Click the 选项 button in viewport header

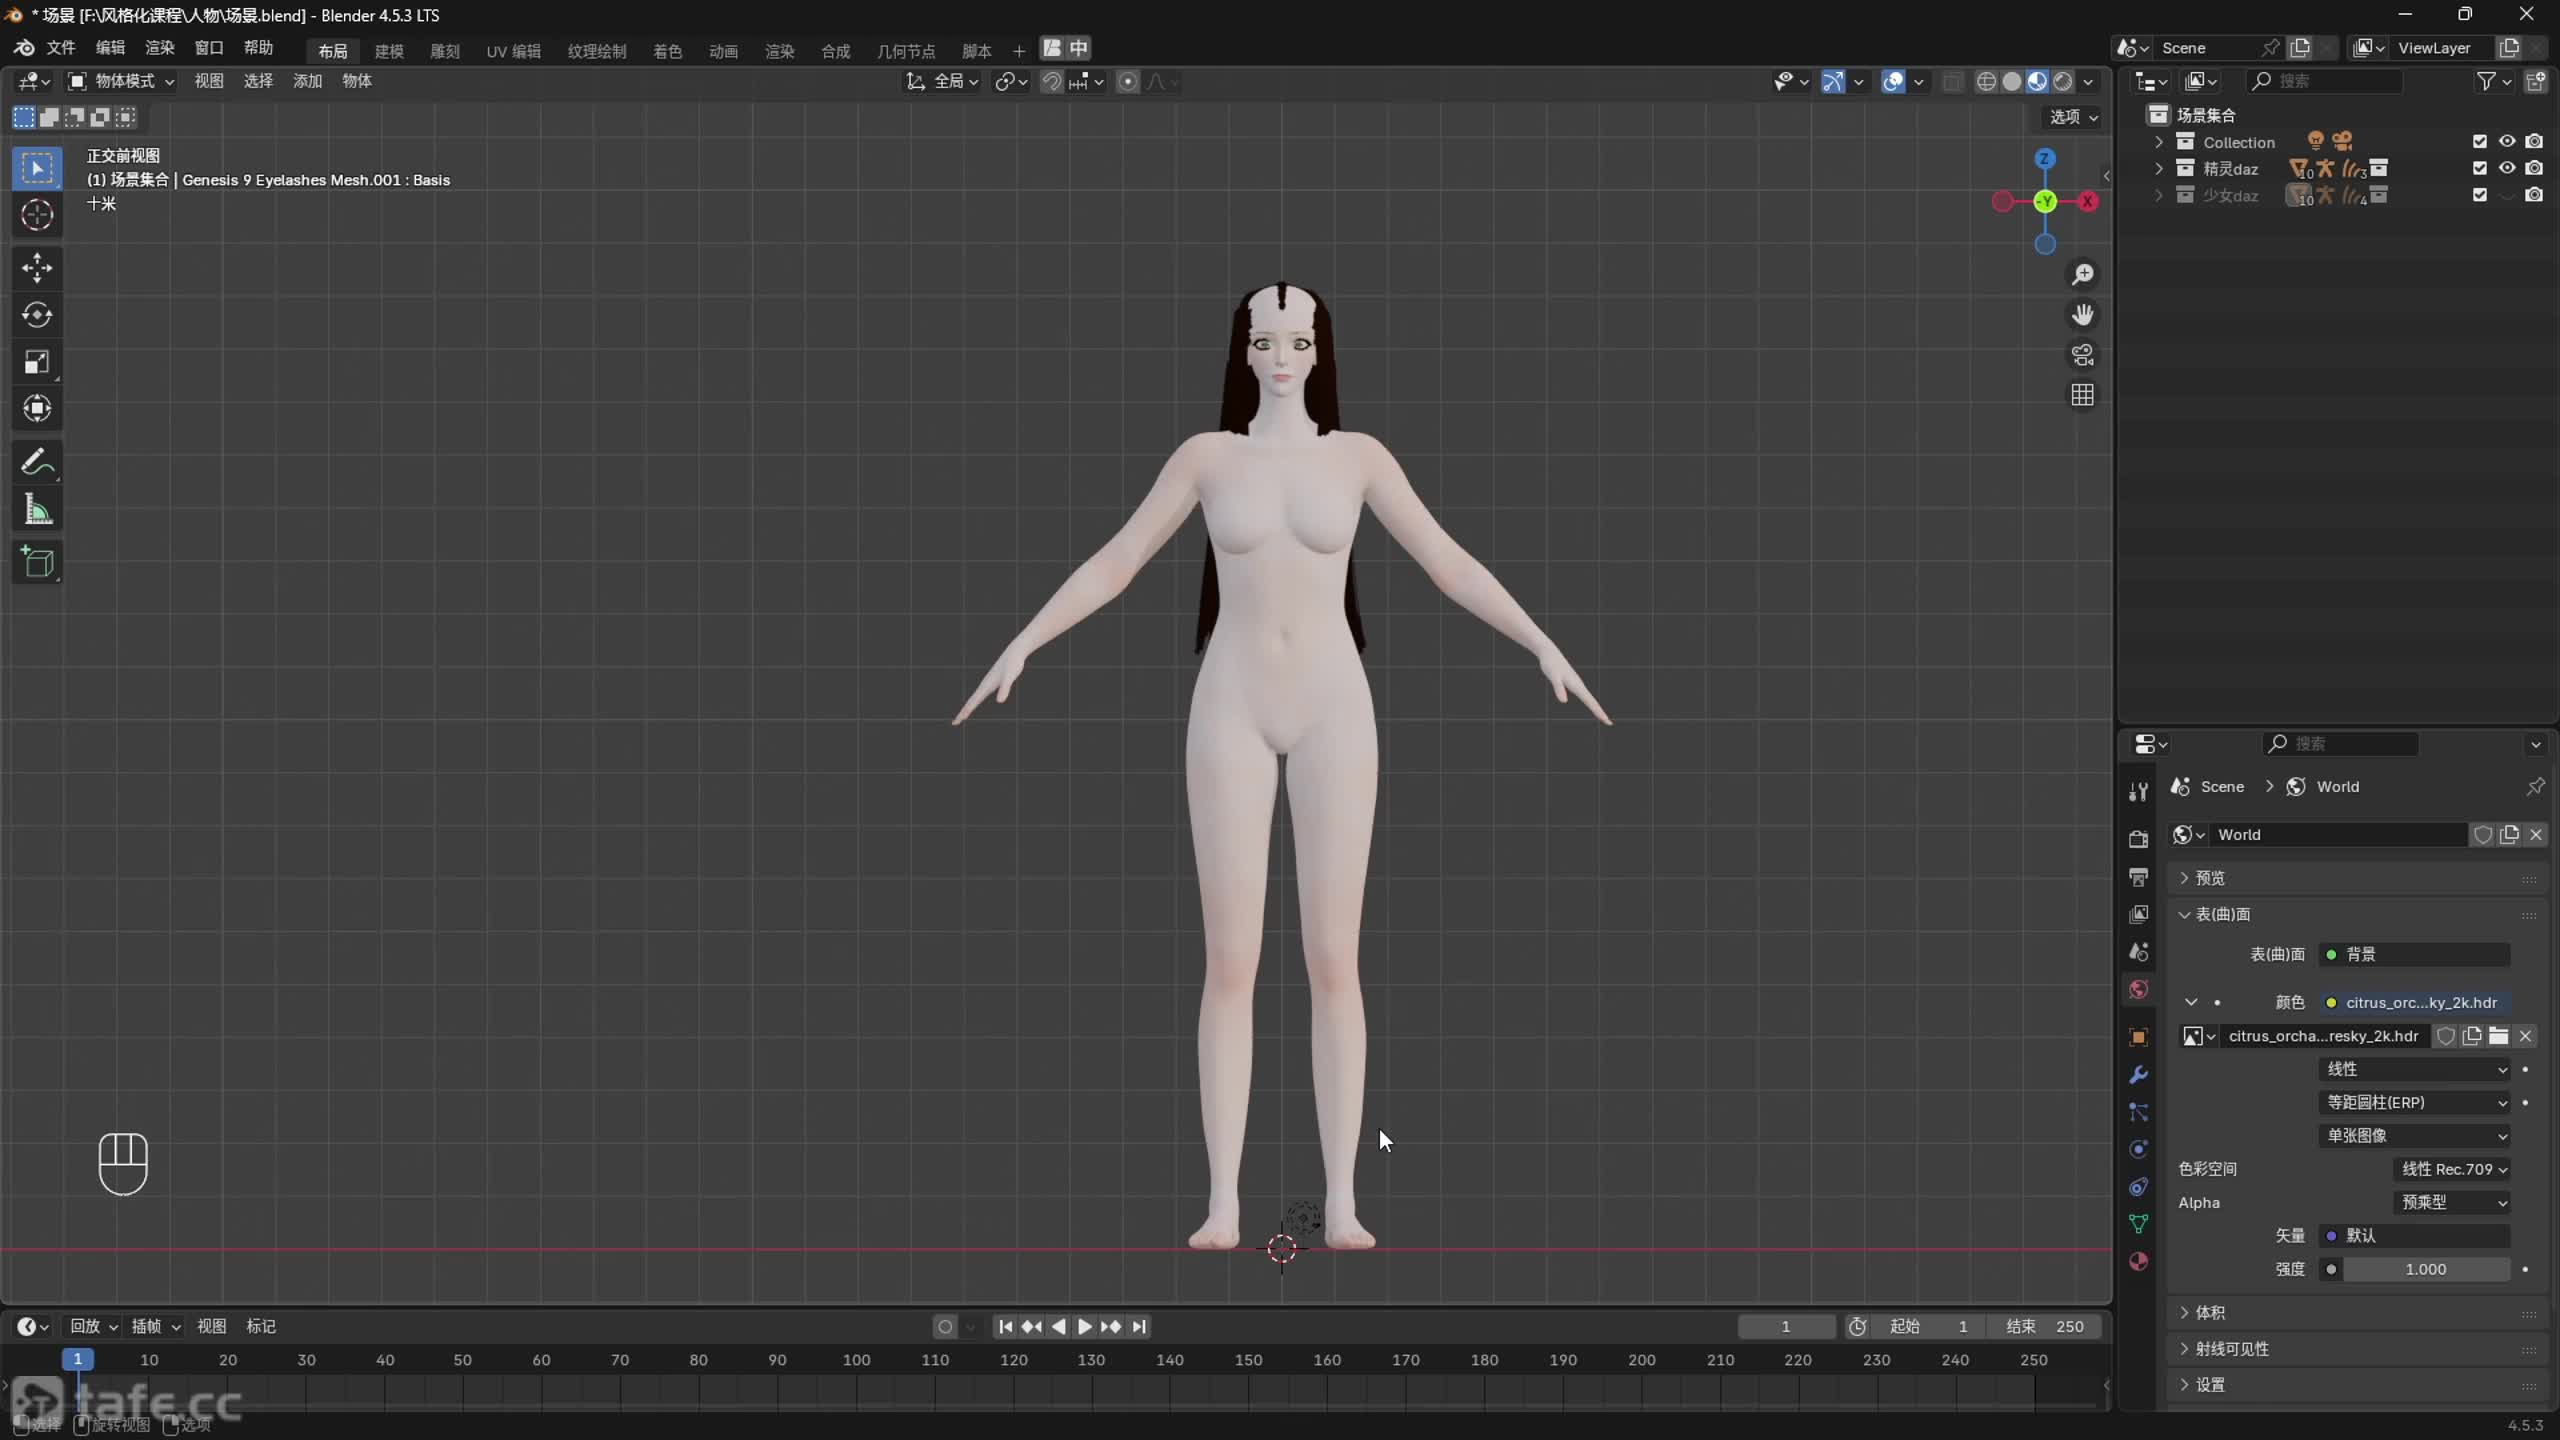(x=2073, y=117)
